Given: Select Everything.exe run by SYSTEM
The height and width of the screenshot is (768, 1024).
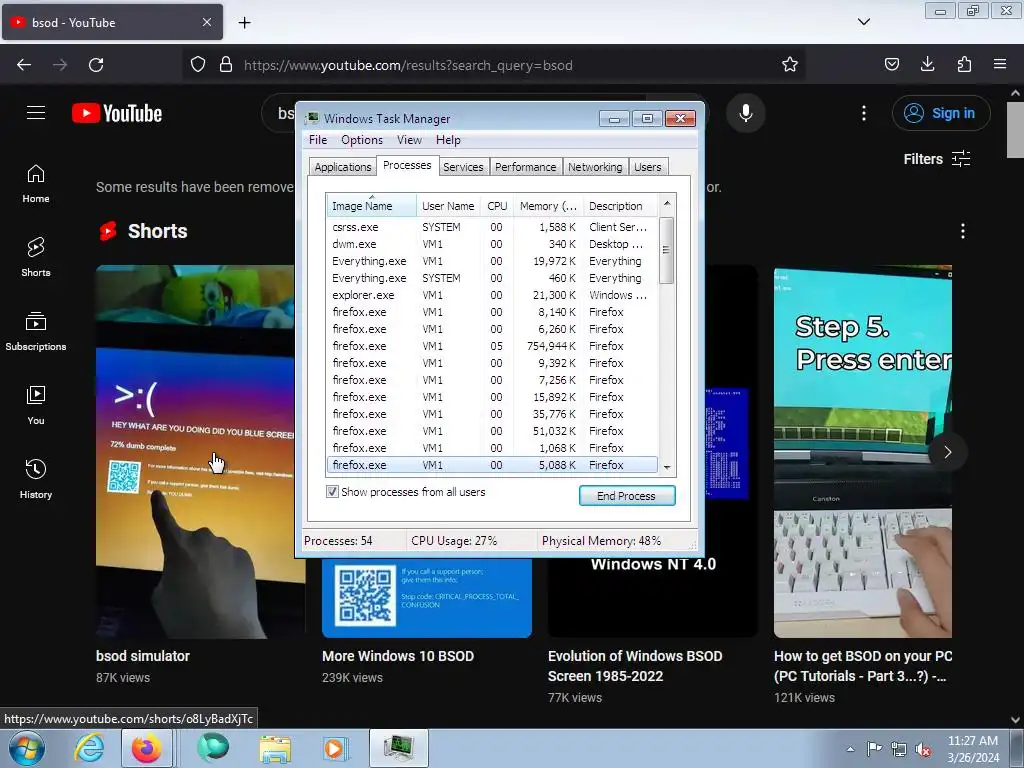Looking at the screenshot, I should point(492,278).
